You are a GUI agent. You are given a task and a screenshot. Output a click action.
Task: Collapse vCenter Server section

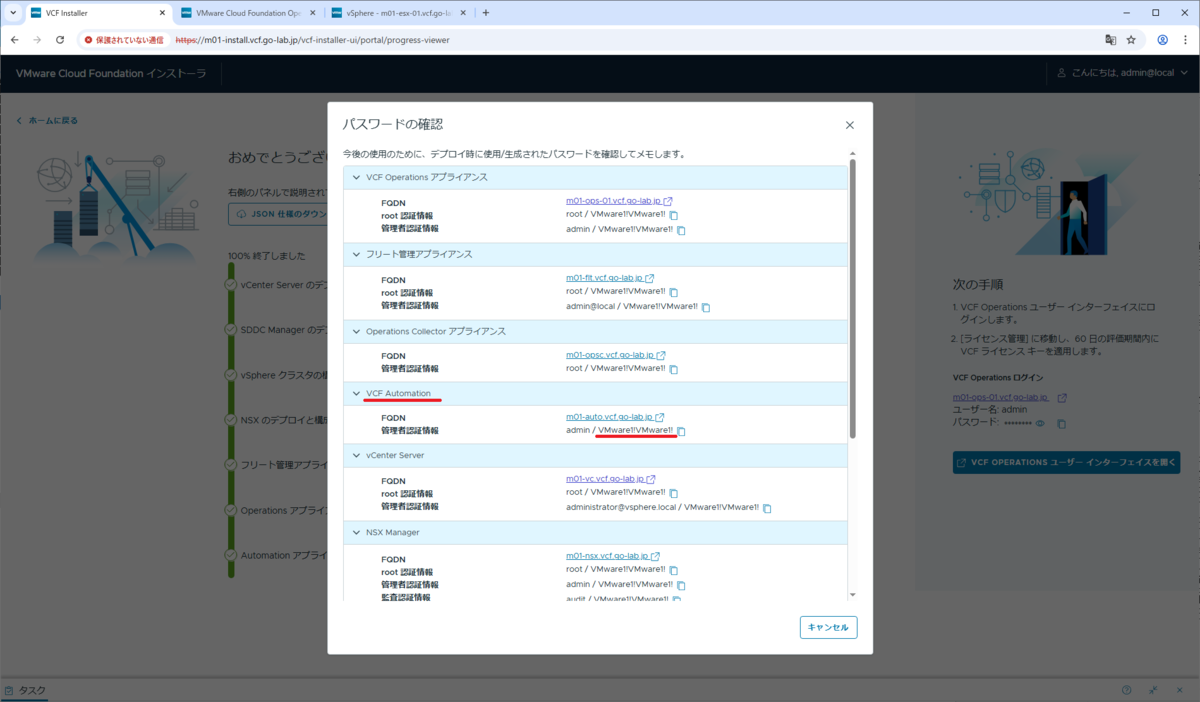[x=356, y=455]
